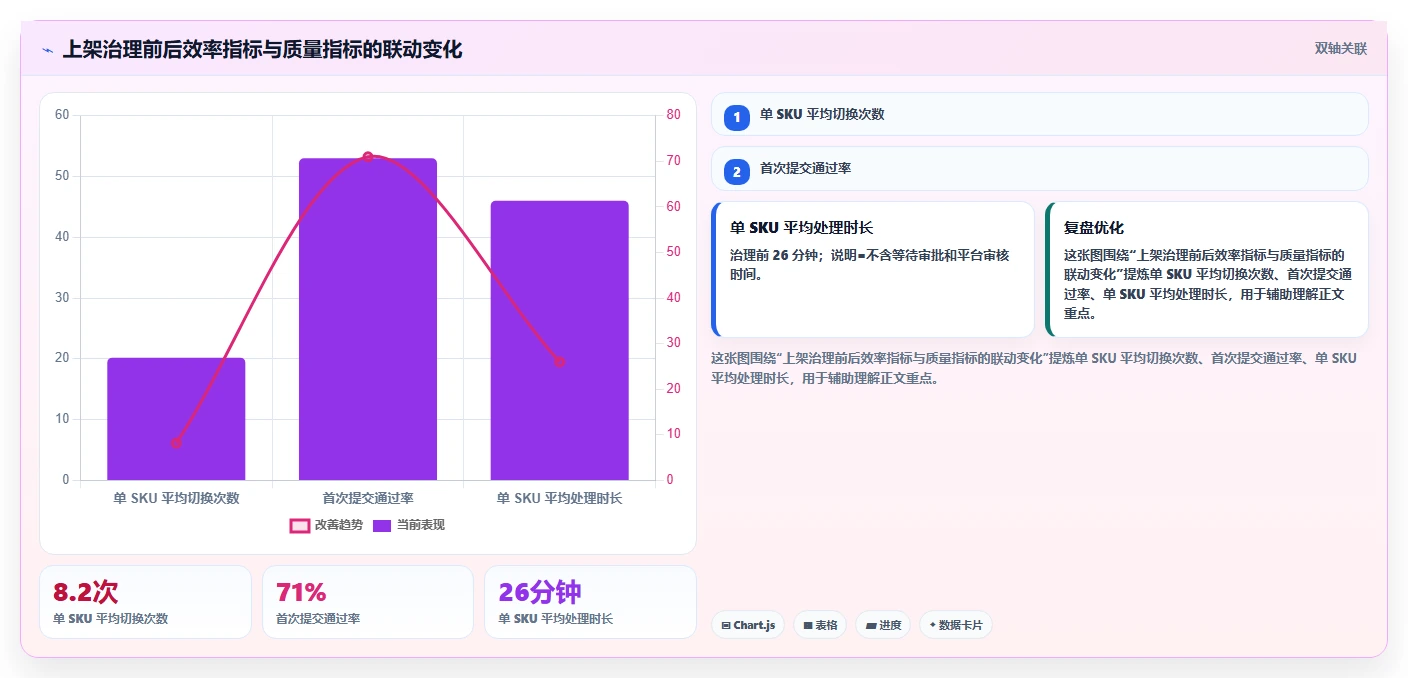Click the title 上架治理前后效率指标与质量指标的联动变化
Viewport: 1408px width, 678px height.
point(262,50)
